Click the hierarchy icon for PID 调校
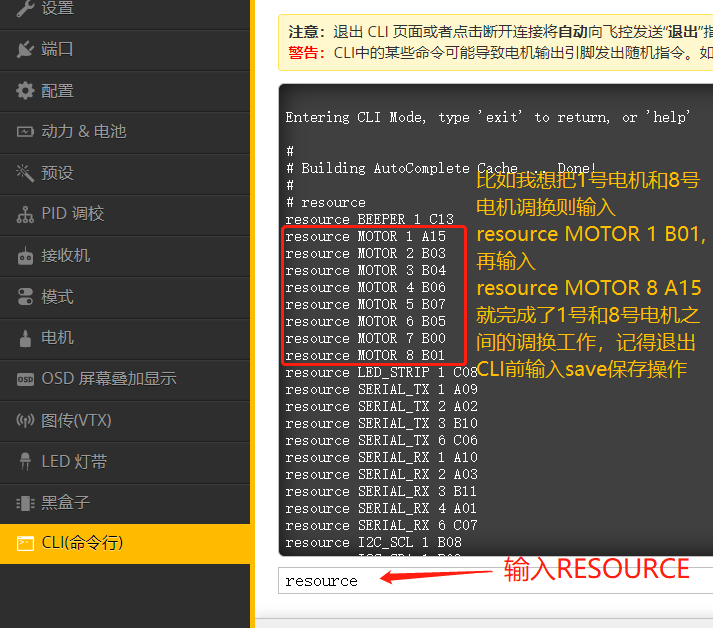This screenshot has width=713, height=628. 25,214
